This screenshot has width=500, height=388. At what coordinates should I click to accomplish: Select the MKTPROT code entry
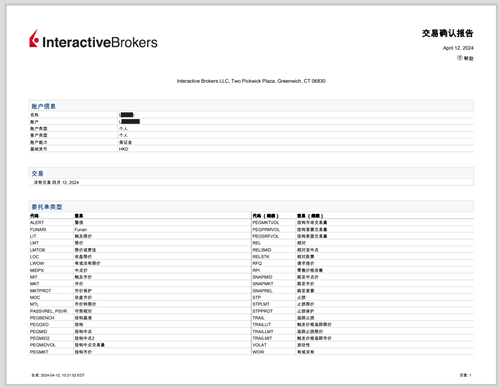[40, 291]
